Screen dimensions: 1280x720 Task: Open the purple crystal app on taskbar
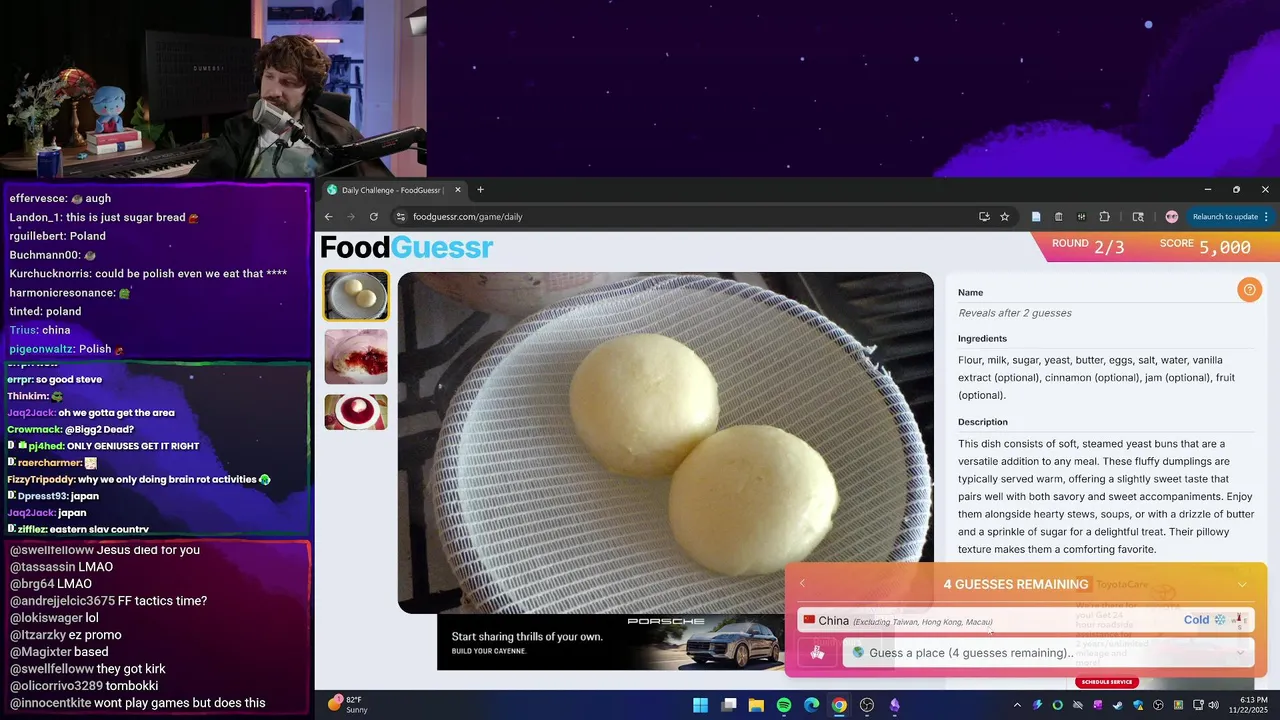pos(895,705)
